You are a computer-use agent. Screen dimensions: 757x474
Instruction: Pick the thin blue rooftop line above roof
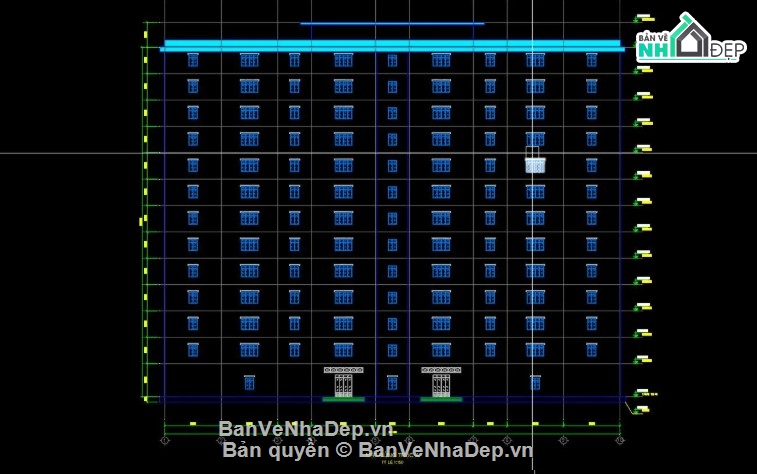[x=392, y=23]
